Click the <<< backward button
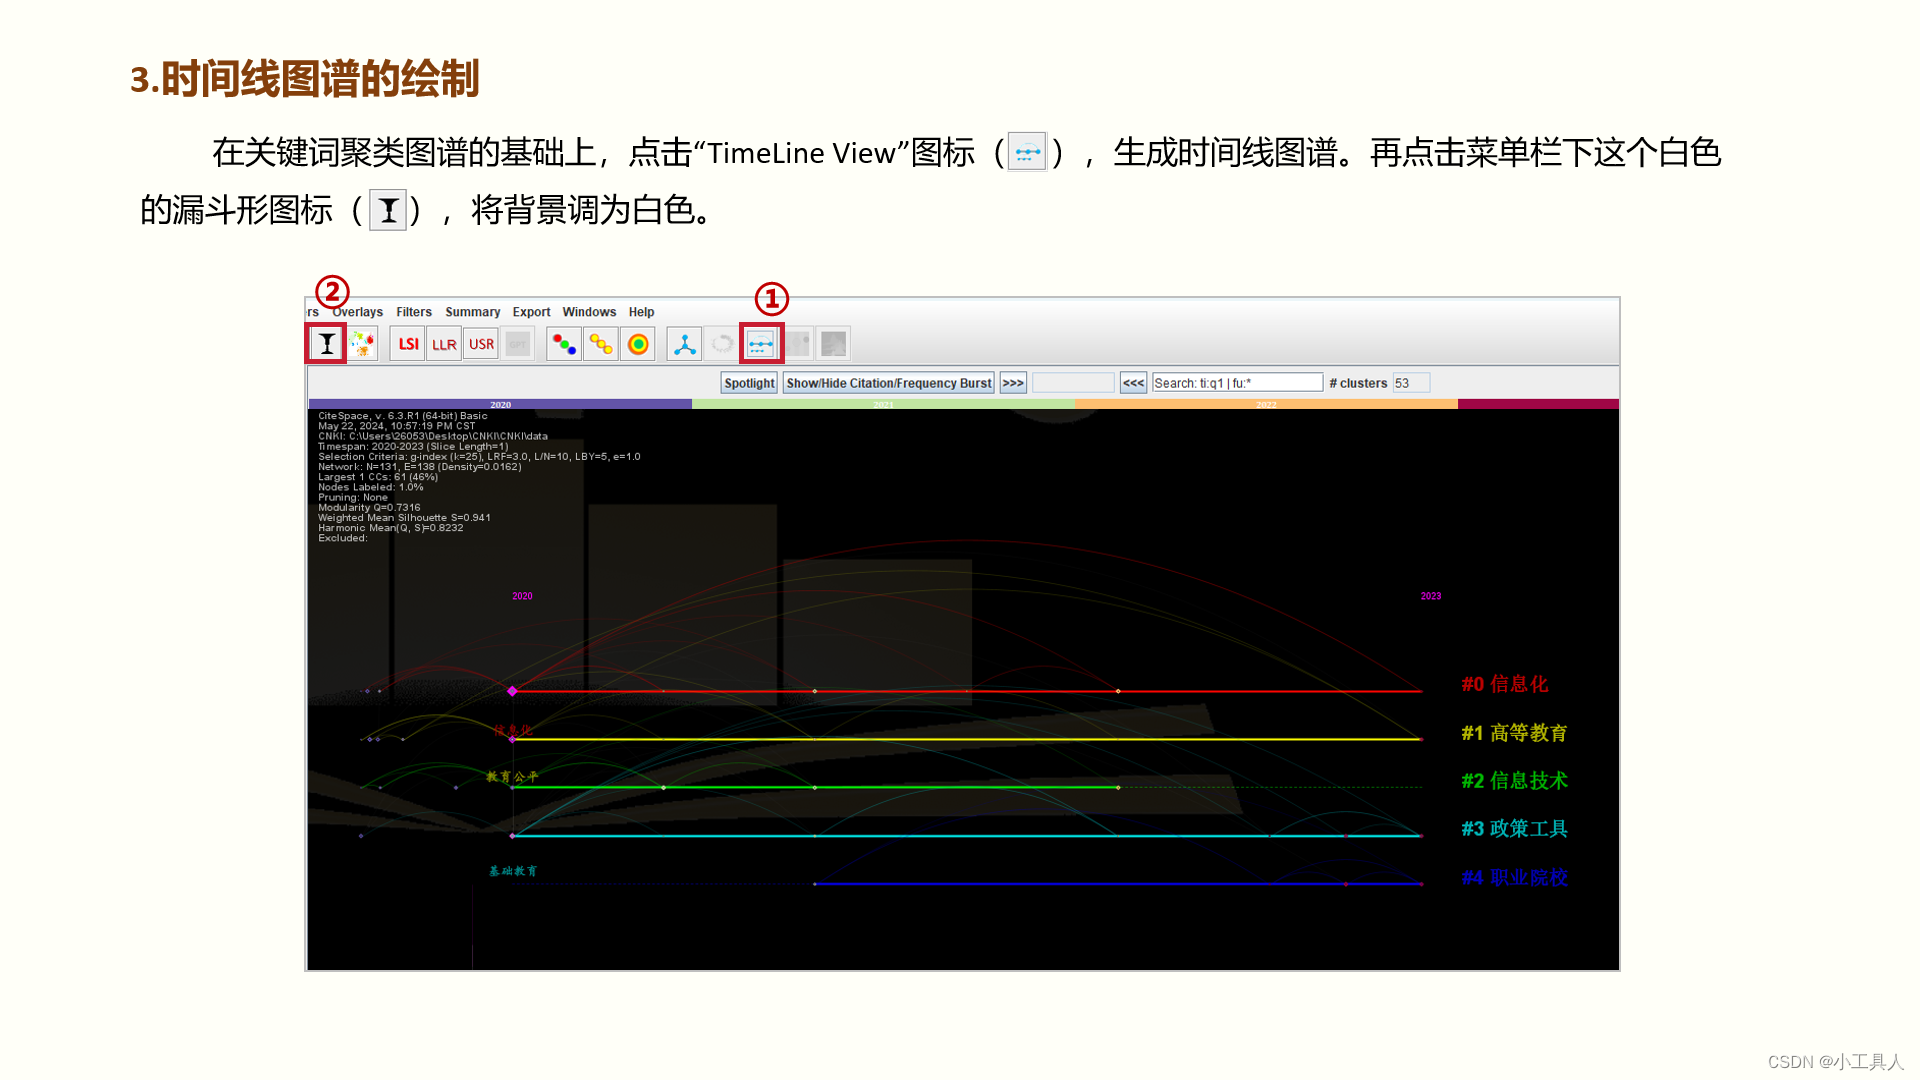 [1133, 383]
